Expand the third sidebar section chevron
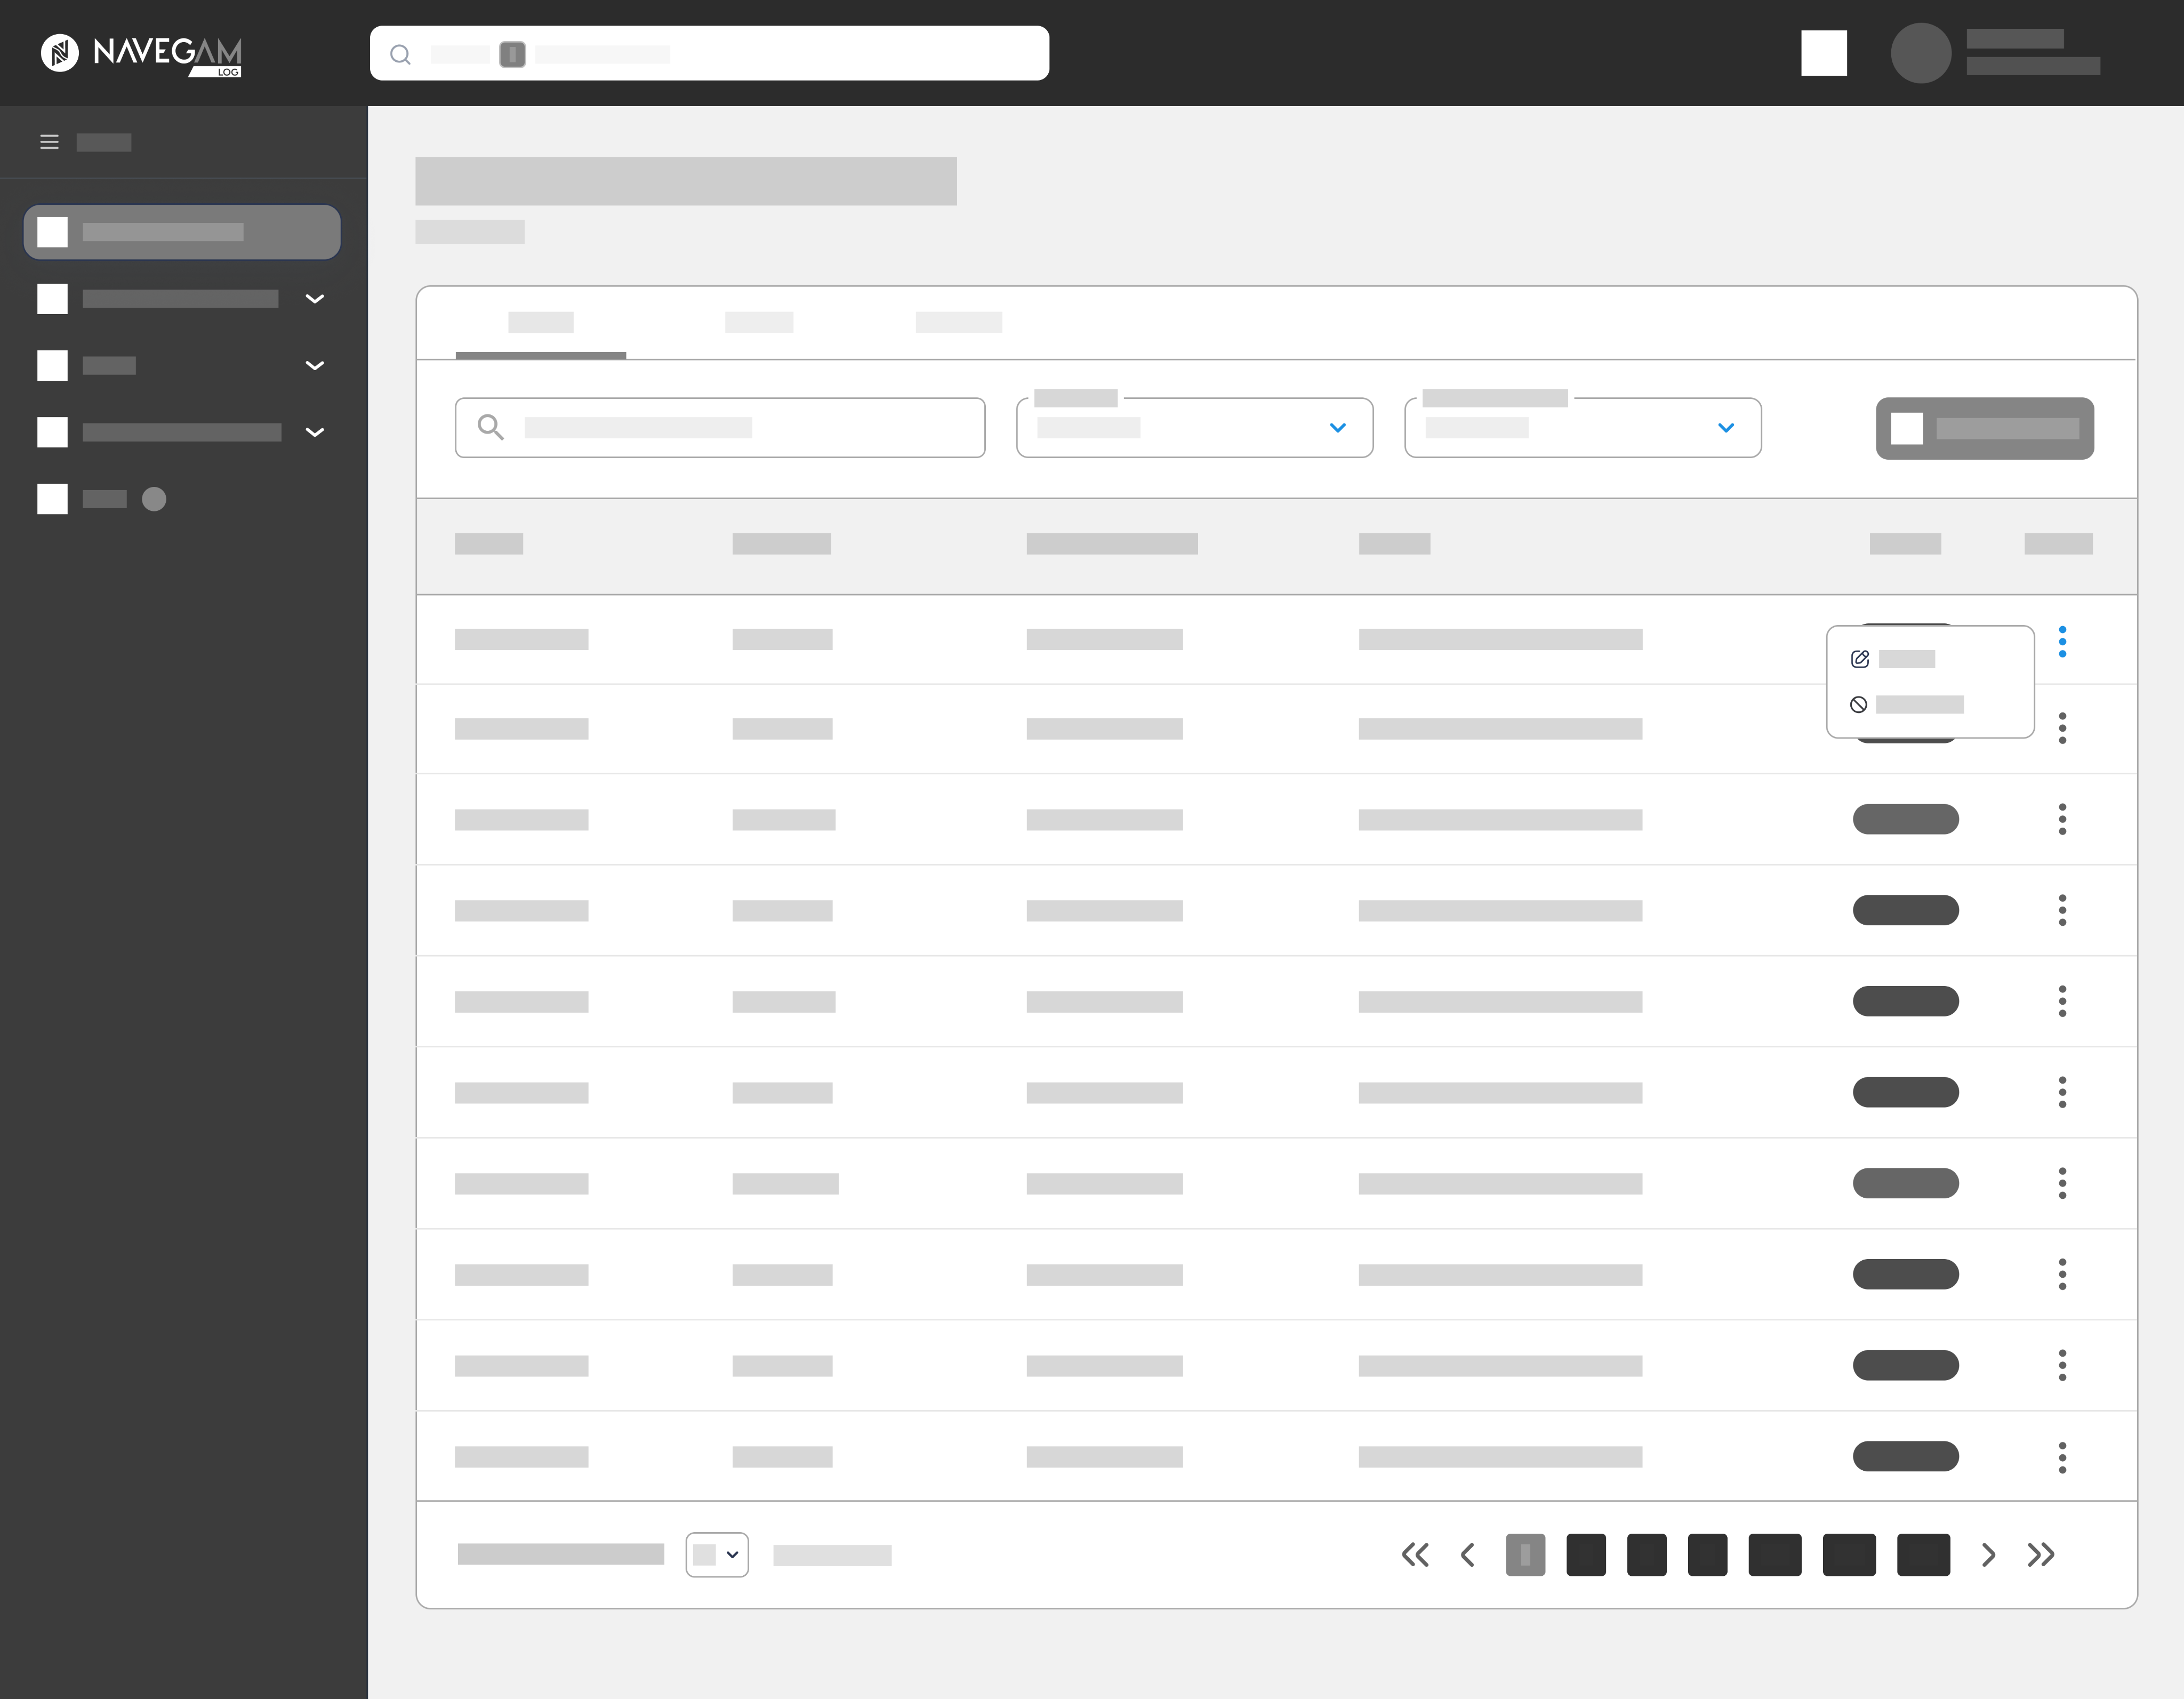Screen dimensions: 2184x1699 click(315, 366)
